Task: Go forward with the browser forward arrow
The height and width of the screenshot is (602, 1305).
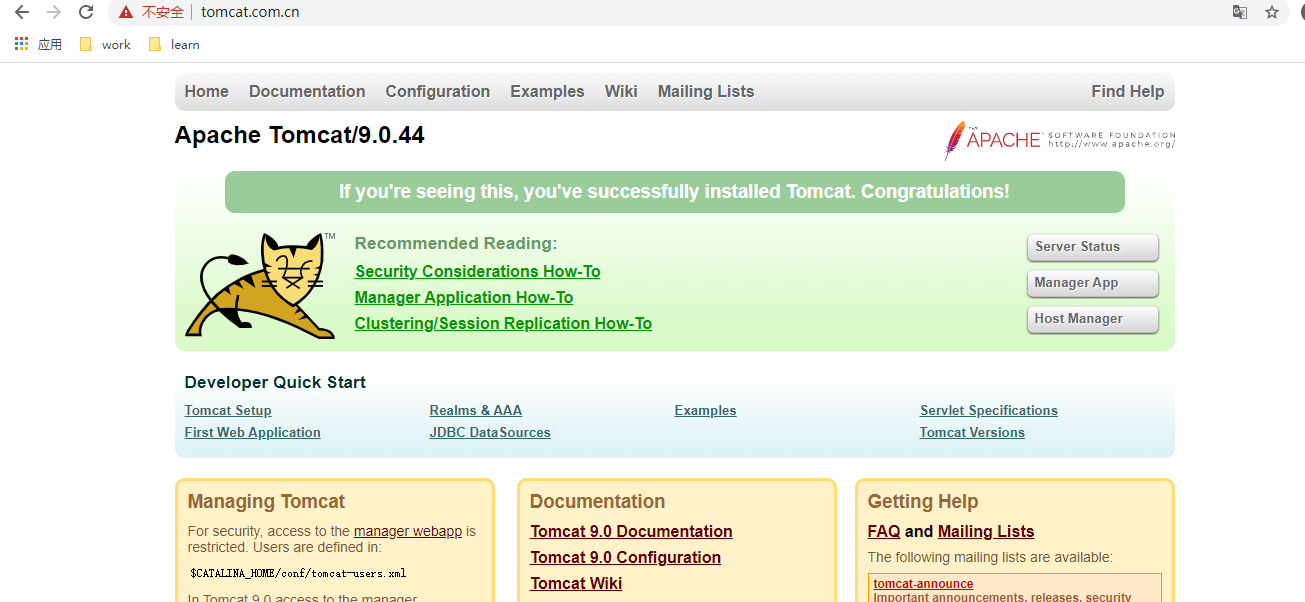Action: [54, 12]
